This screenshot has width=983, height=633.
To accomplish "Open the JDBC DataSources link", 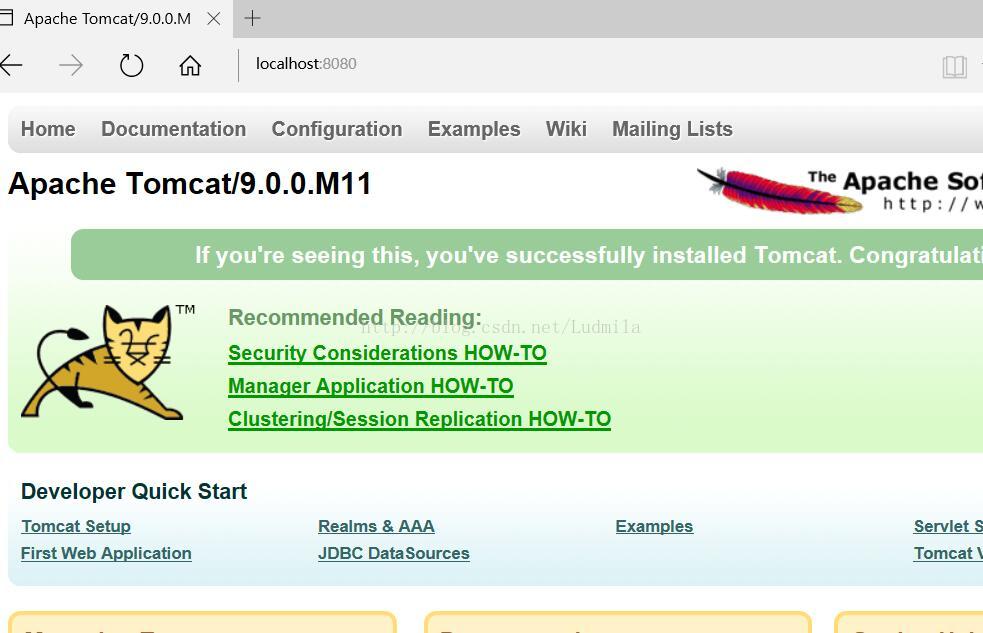I will [394, 553].
